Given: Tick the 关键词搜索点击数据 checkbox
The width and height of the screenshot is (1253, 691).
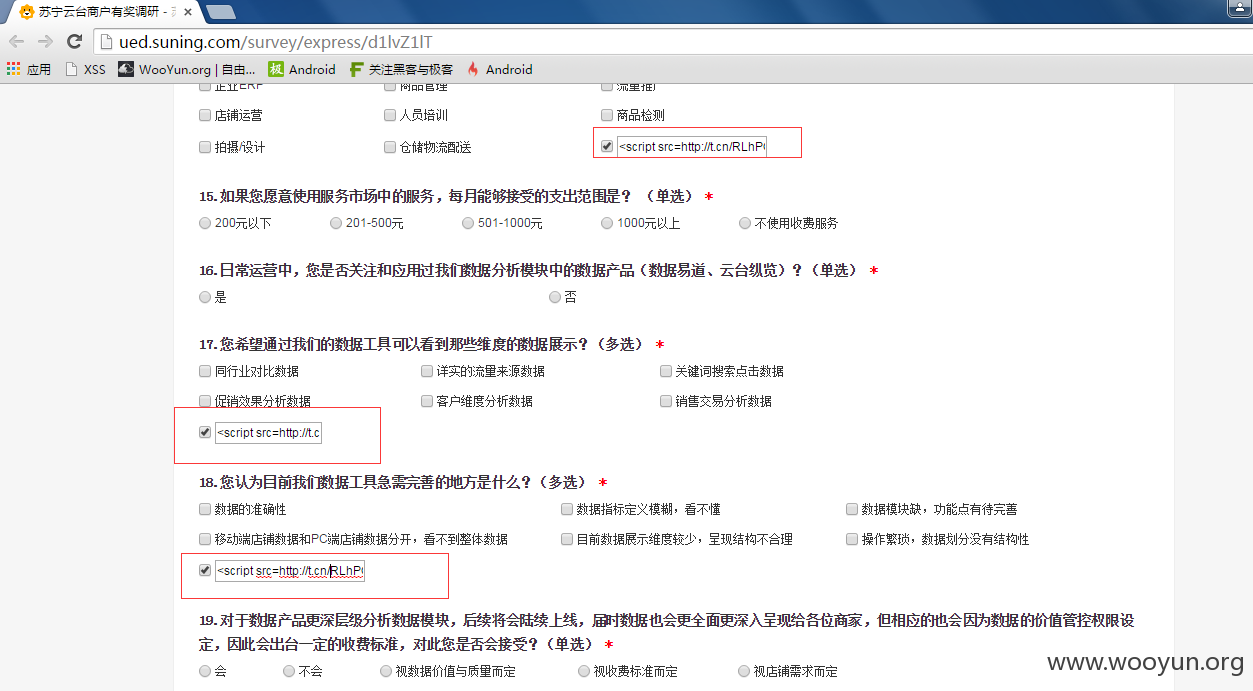Looking at the screenshot, I should pos(666,371).
